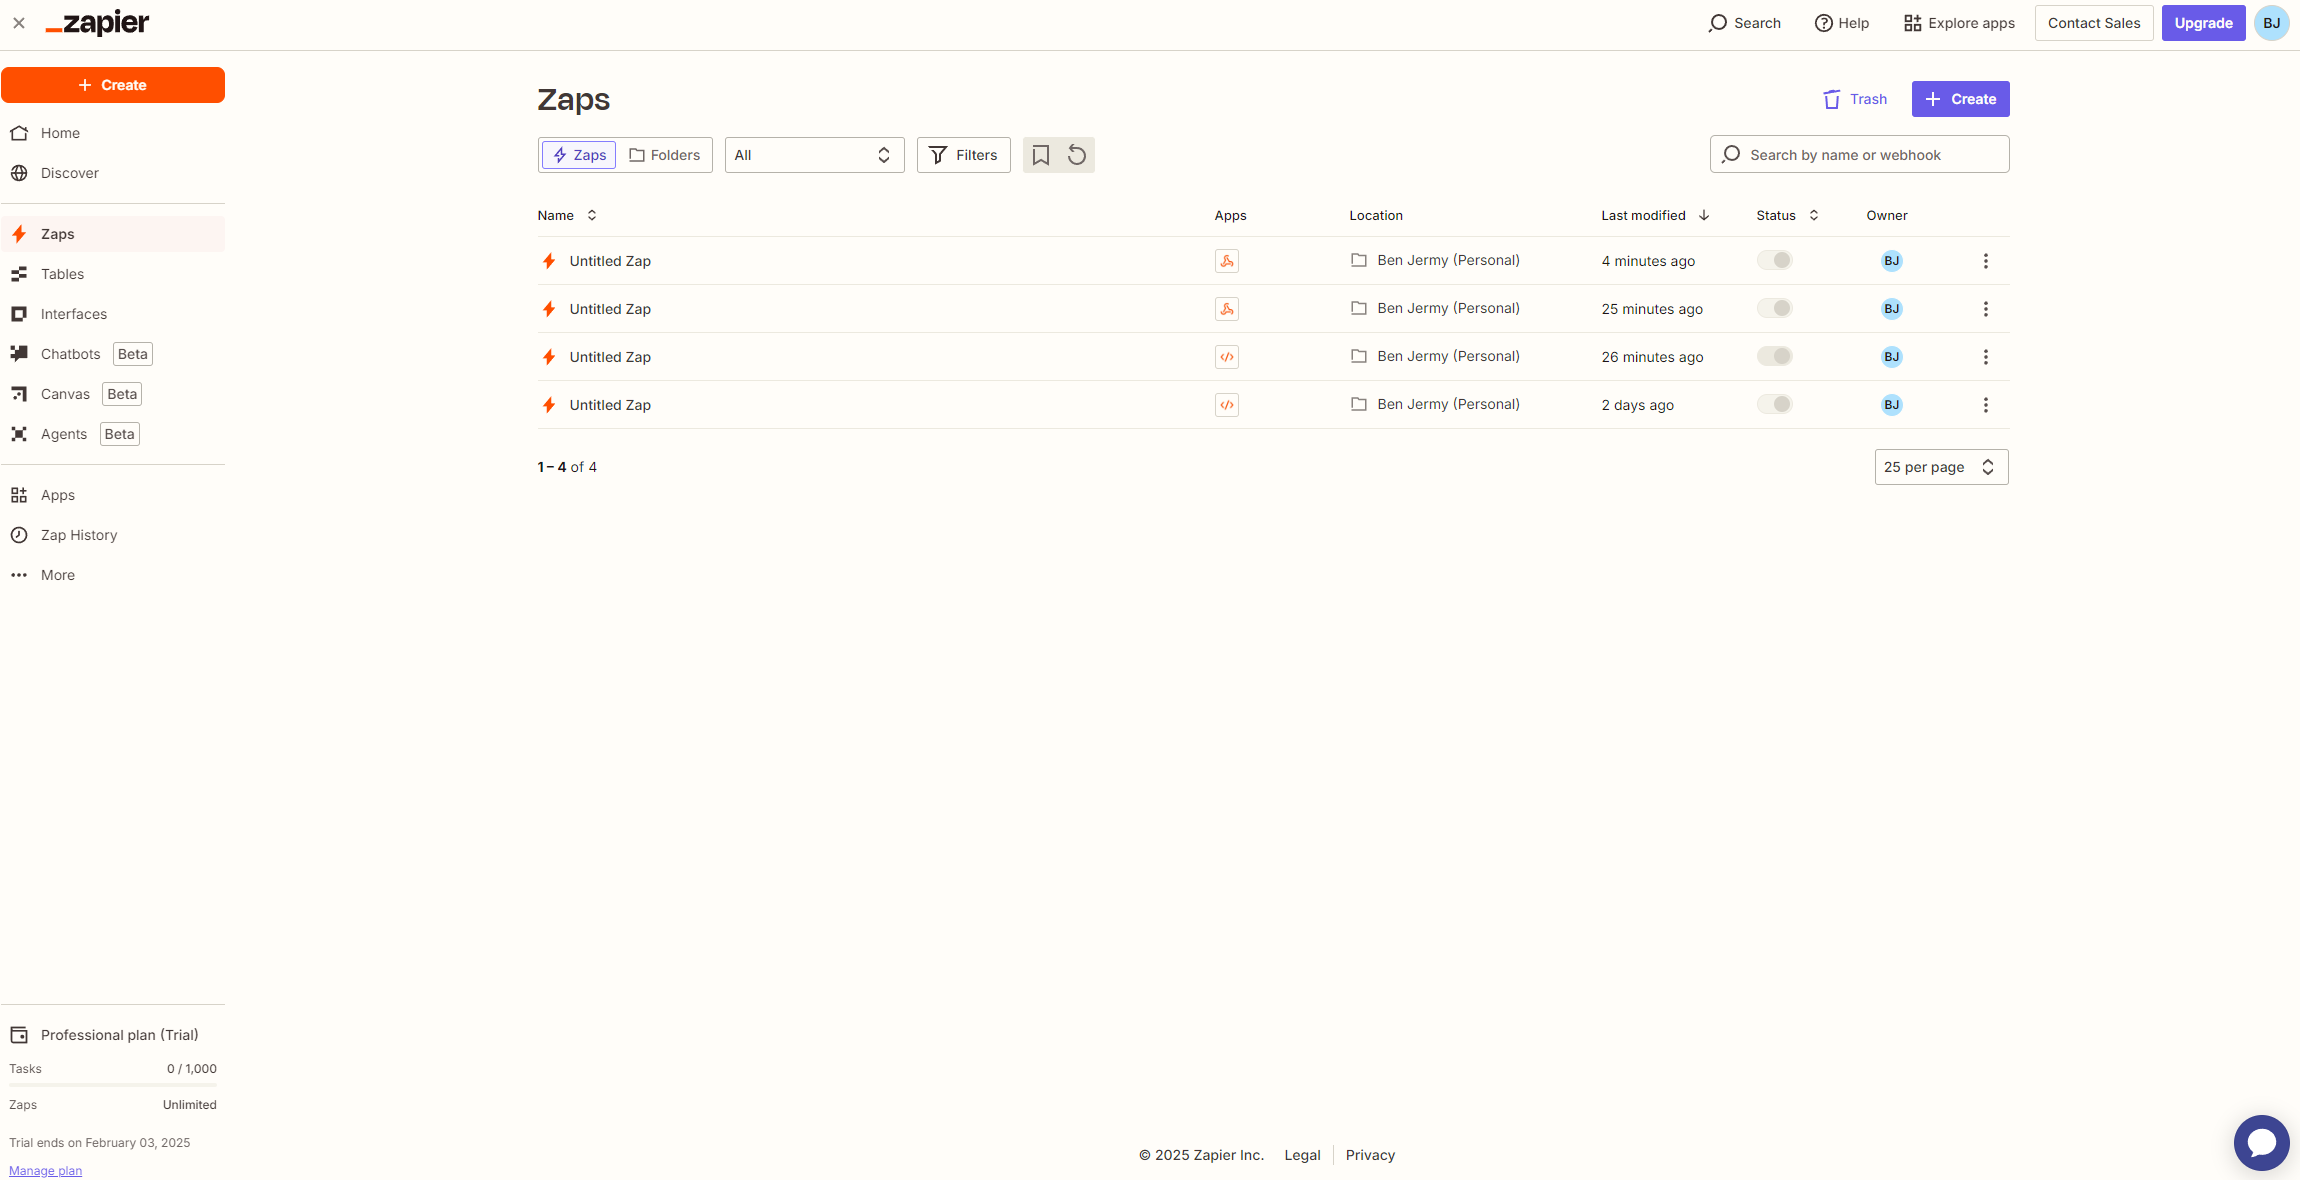
Task: Open three-dot menu for first Untitled Zap
Action: coord(1985,261)
